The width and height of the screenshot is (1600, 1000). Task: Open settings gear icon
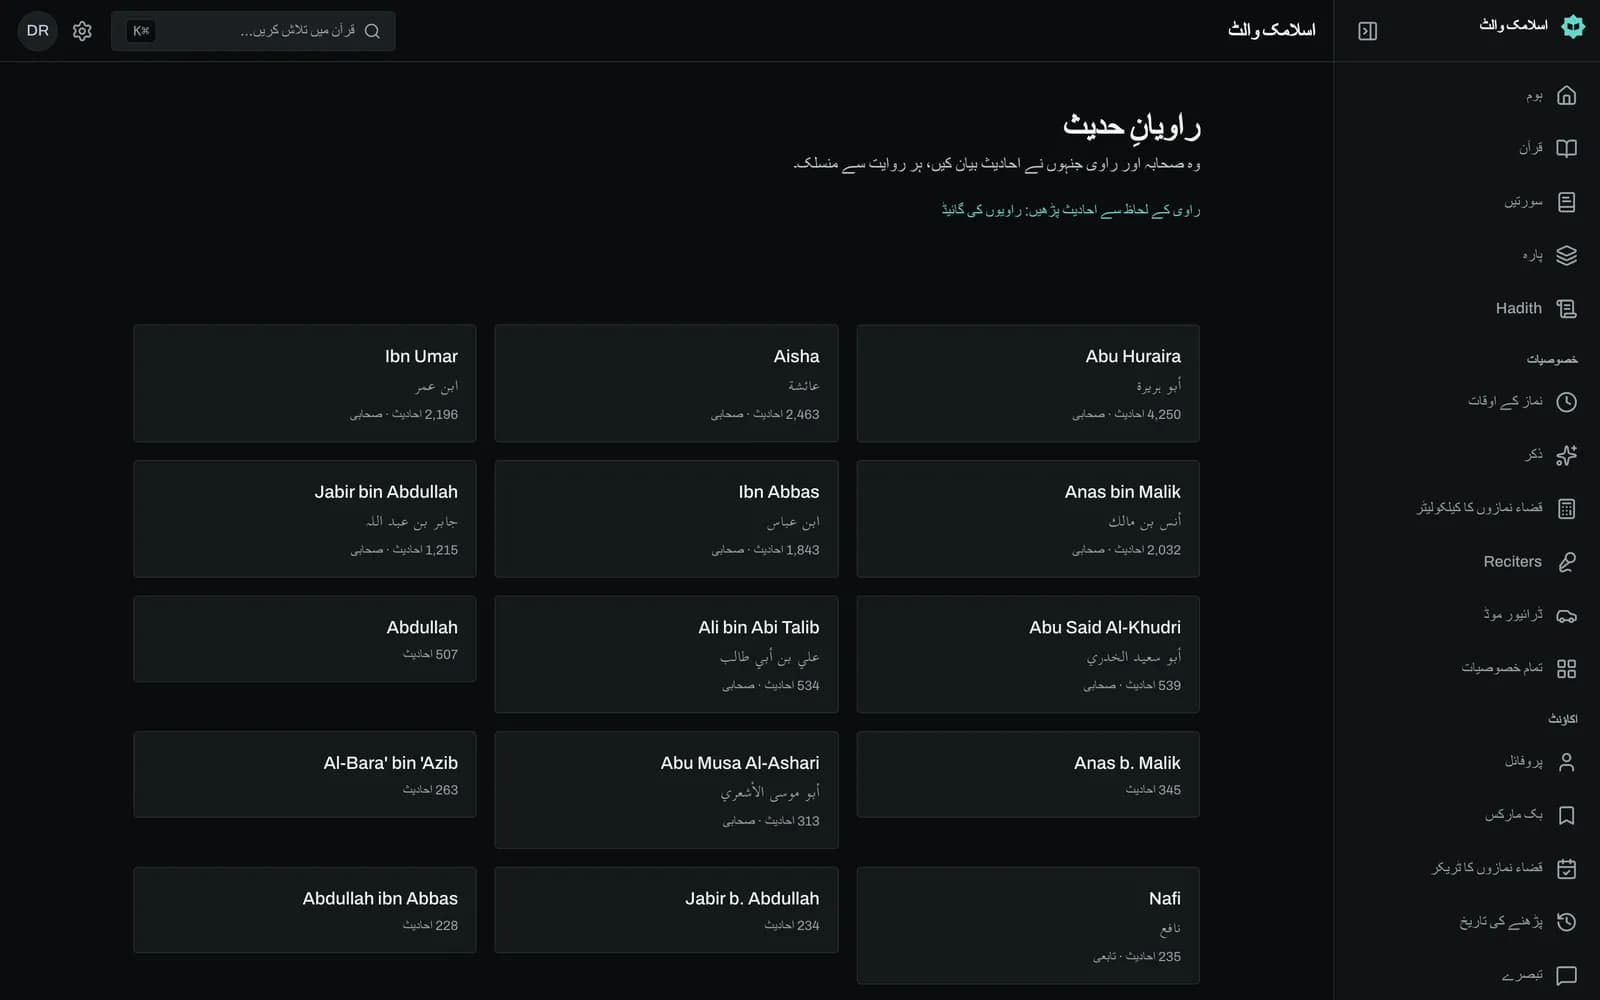coord(82,31)
